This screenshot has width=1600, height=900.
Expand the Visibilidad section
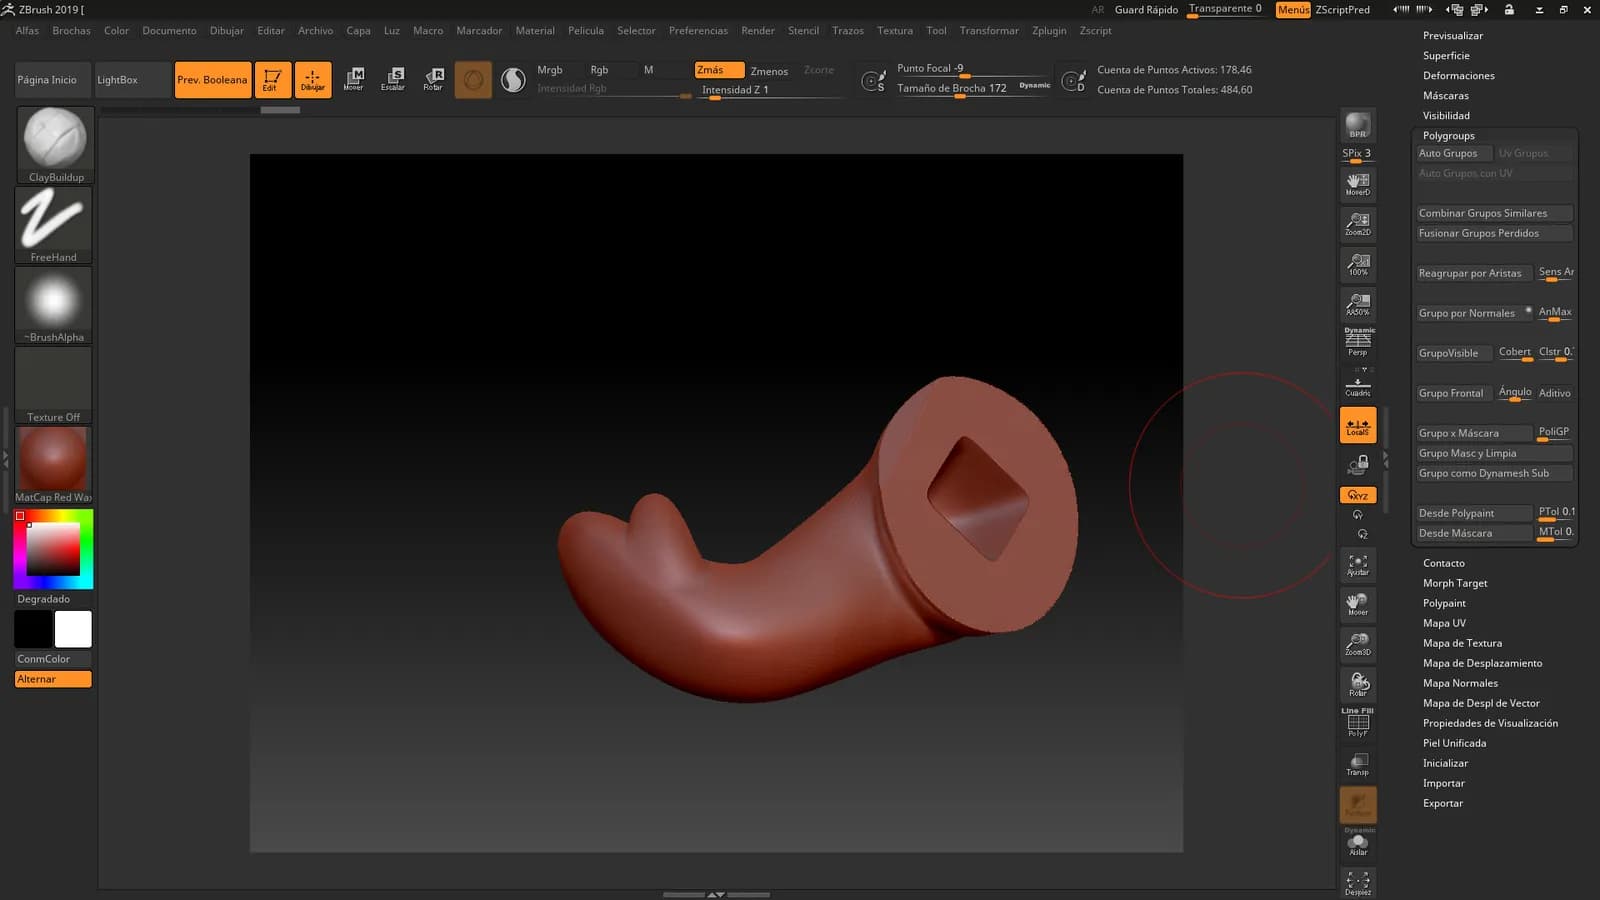coord(1446,116)
